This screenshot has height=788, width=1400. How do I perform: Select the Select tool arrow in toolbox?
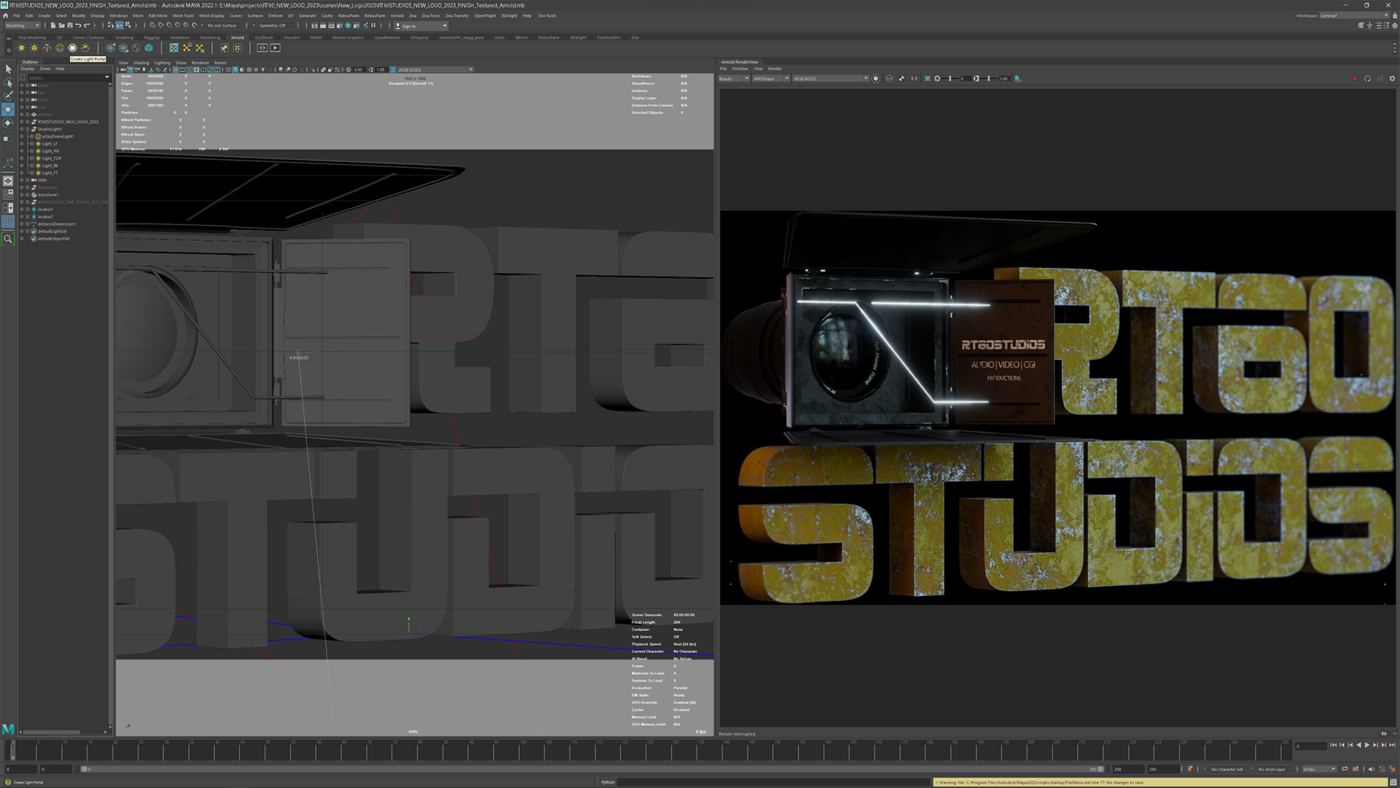(x=8, y=69)
